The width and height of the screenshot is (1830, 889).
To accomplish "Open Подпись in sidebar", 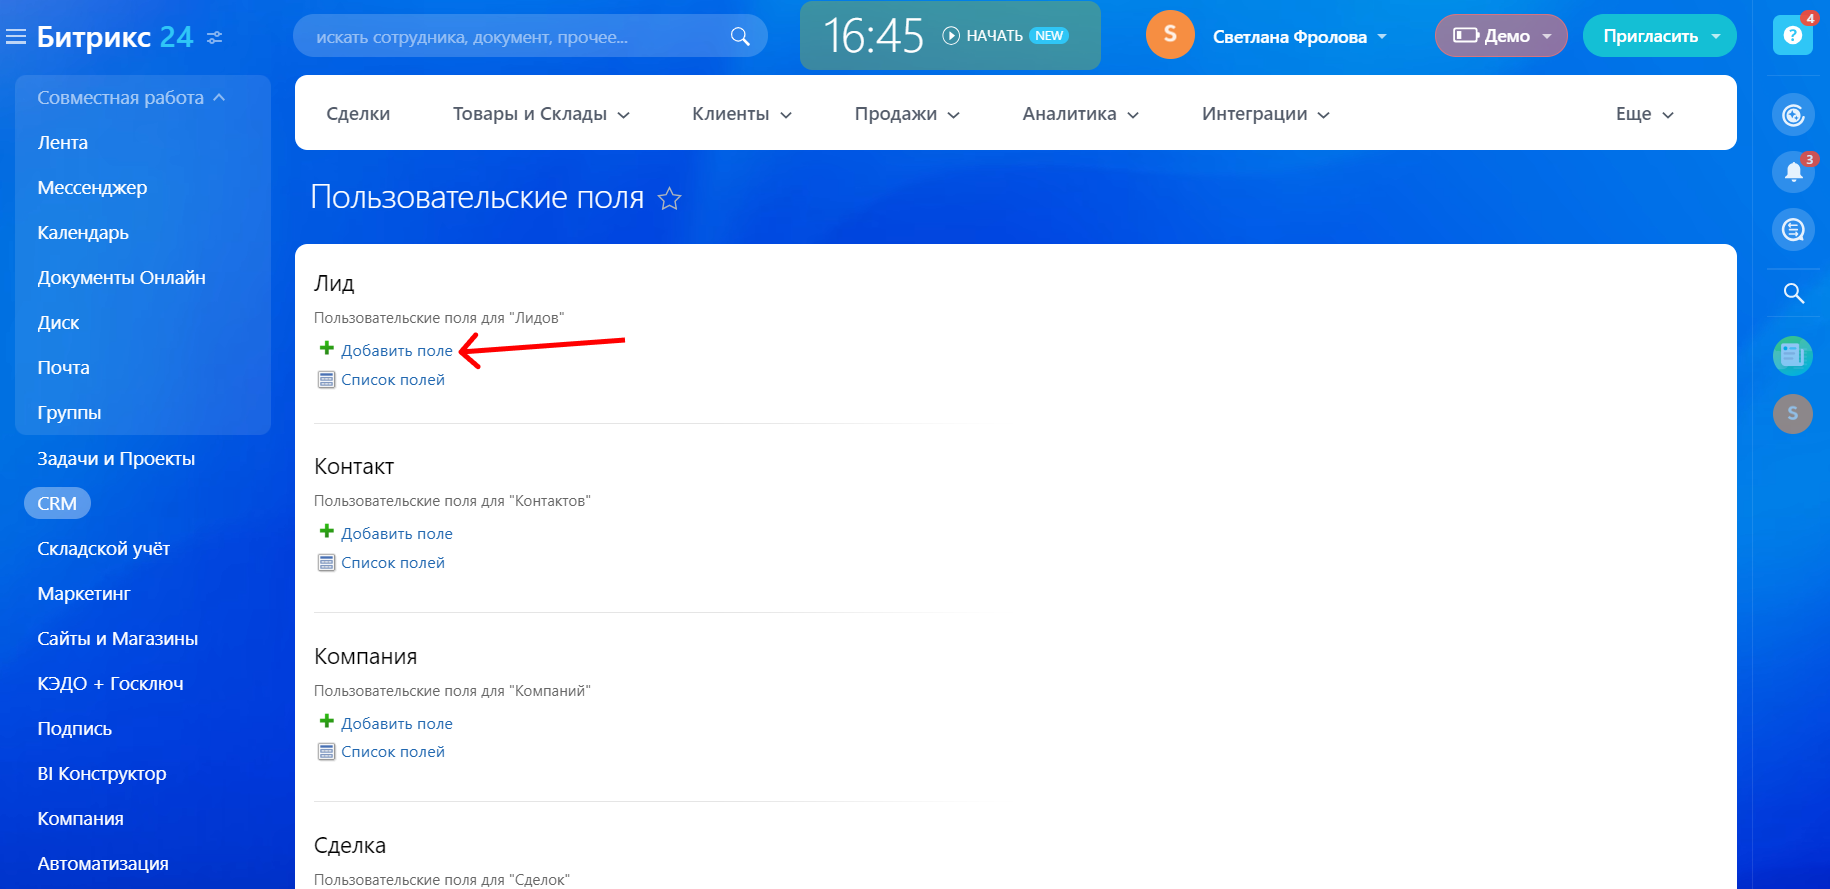I will point(74,729).
